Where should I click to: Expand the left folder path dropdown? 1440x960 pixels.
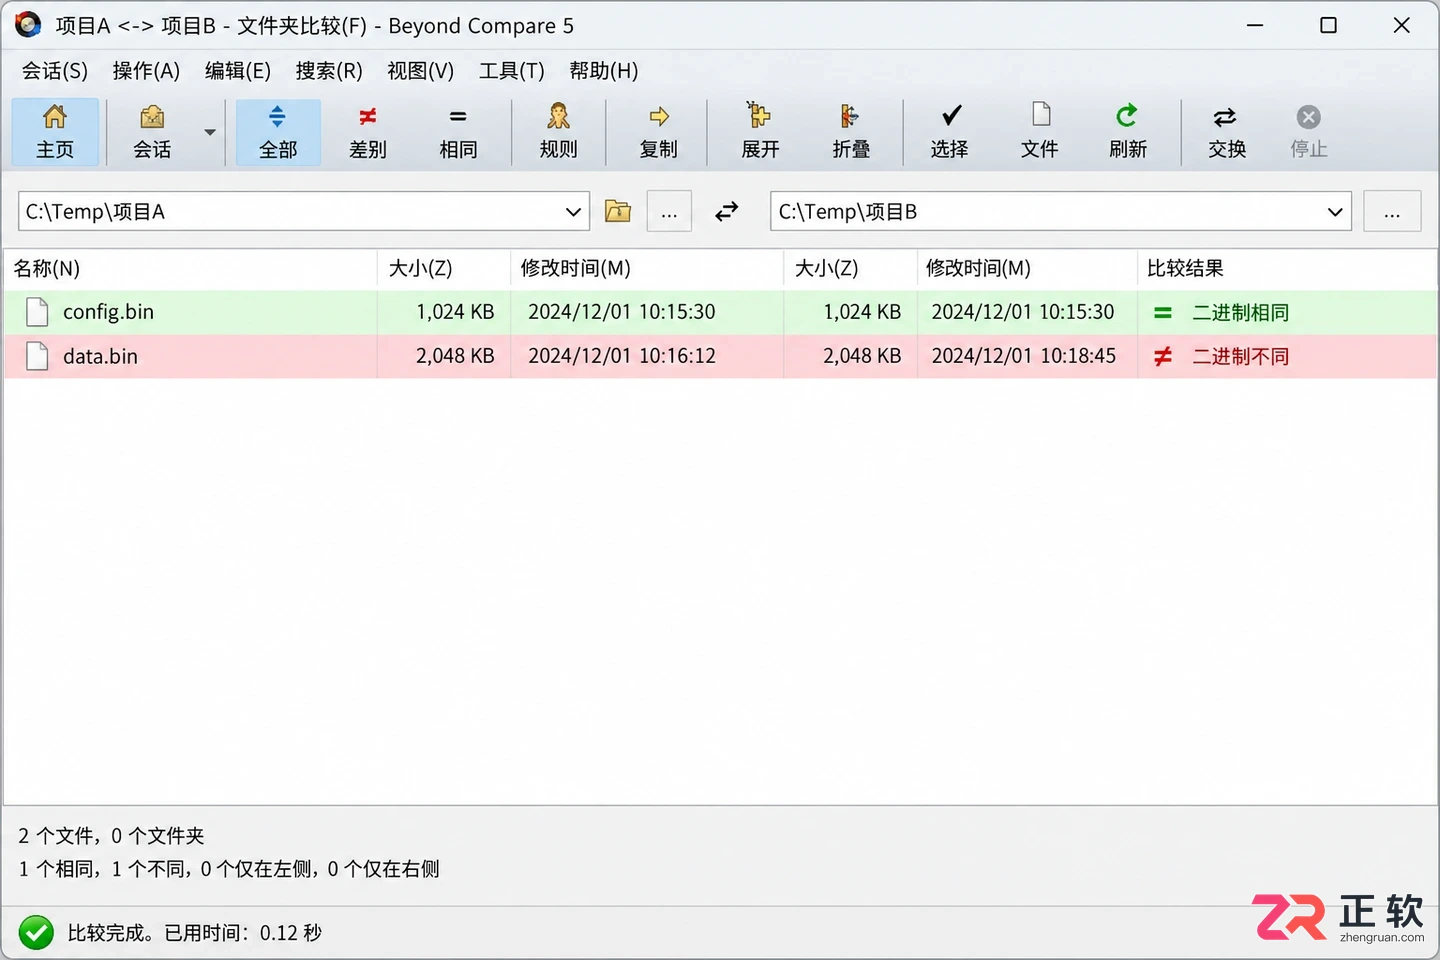coord(573,212)
